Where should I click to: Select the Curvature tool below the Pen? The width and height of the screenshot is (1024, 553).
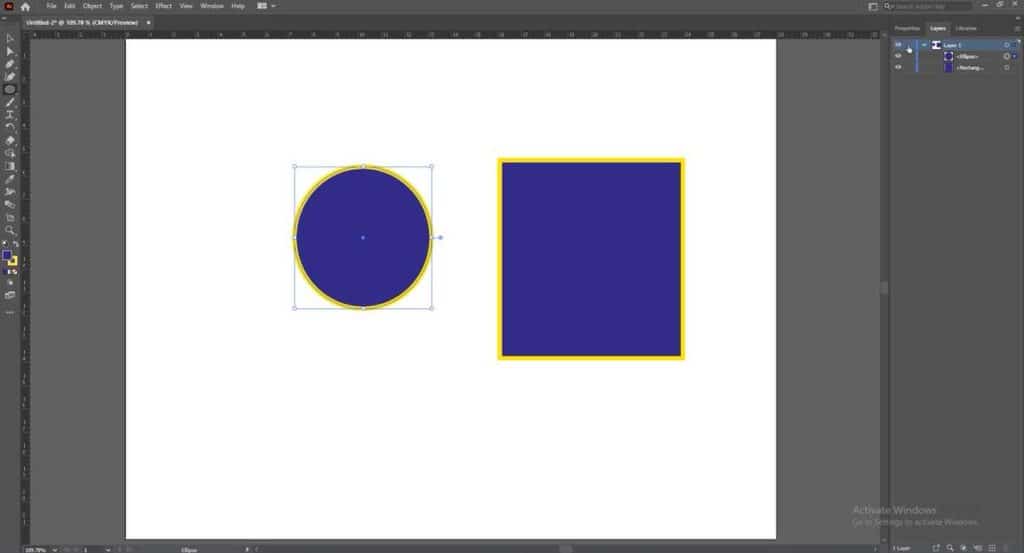pyautogui.click(x=10, y=76)
